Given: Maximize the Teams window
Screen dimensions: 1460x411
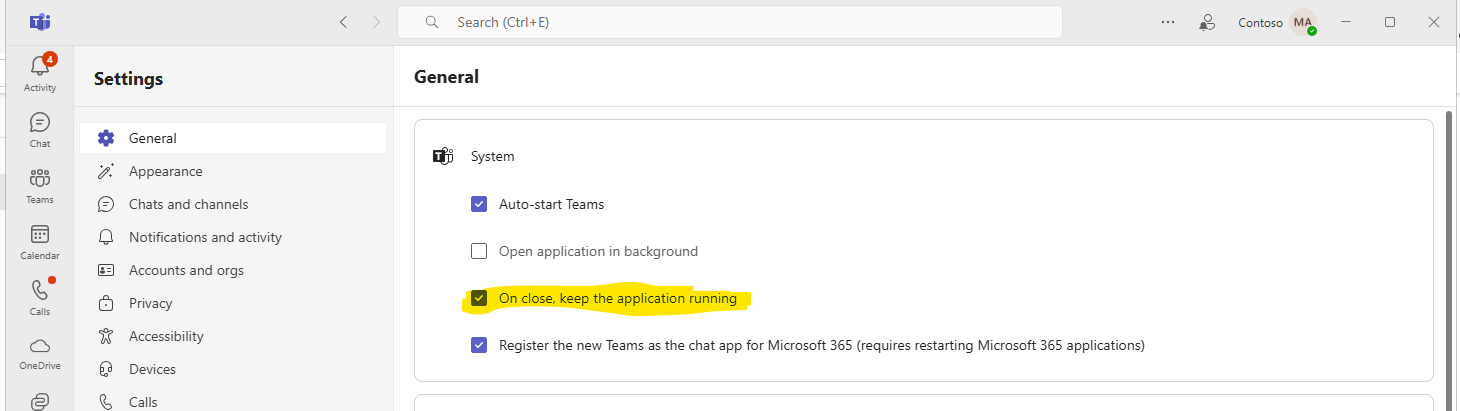Looking at the screenshot, I should tap(1390, 22).
